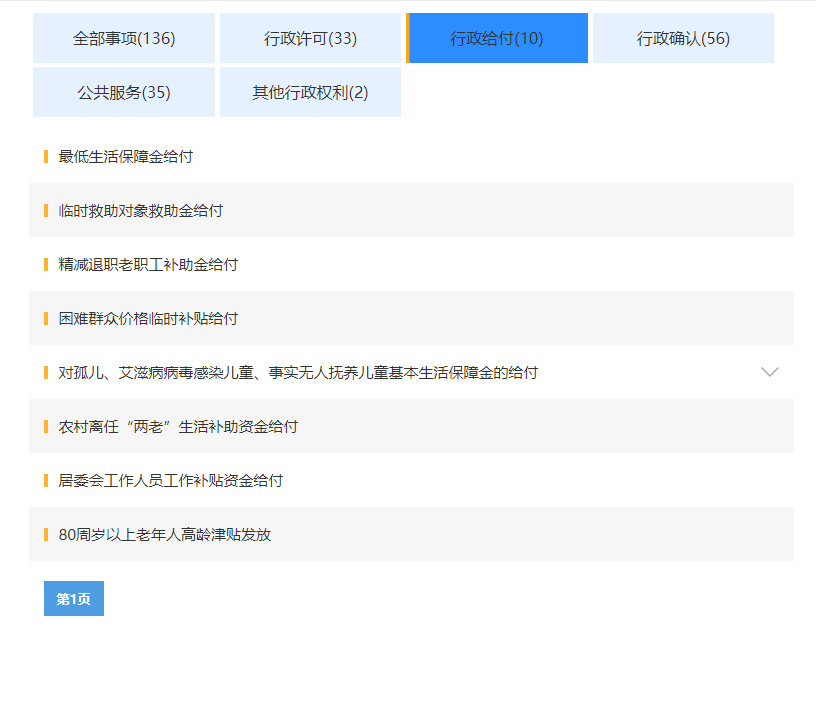Switch to 其他行政权利(2) tab
The image size is (816, 711).
tap(310, 92)
